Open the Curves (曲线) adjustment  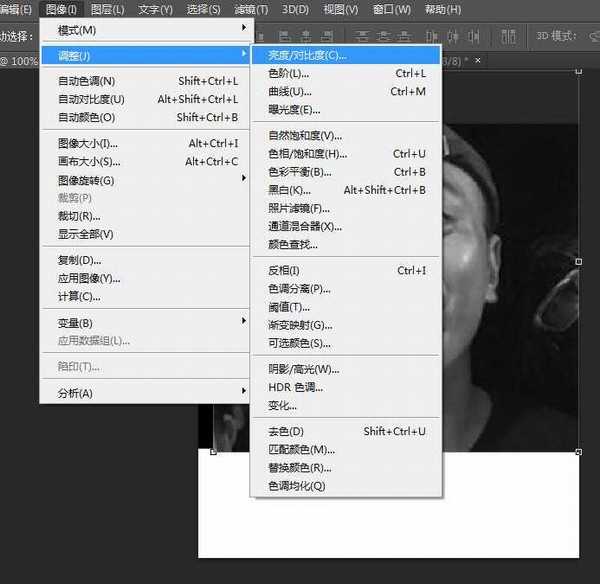point(290,91)
